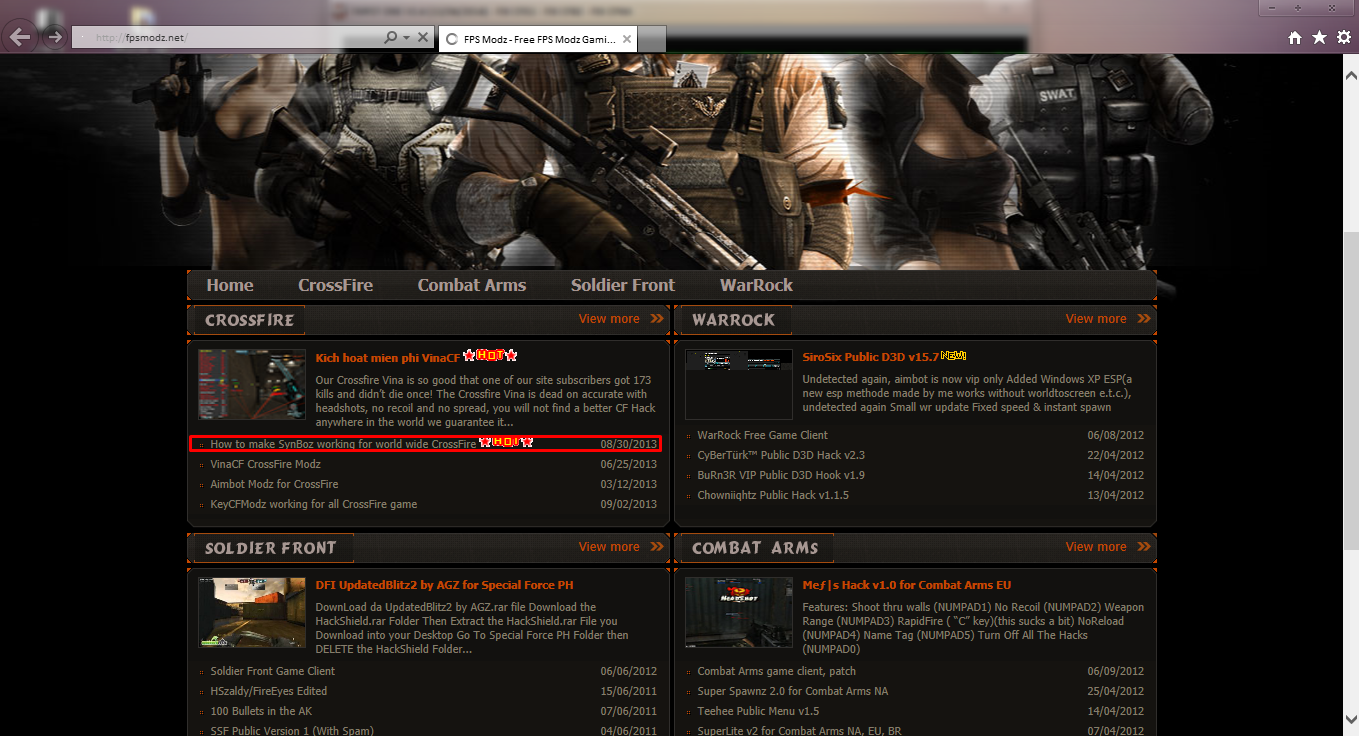Click the HOT badge beside Kich hoat headline

click(490, 355)
